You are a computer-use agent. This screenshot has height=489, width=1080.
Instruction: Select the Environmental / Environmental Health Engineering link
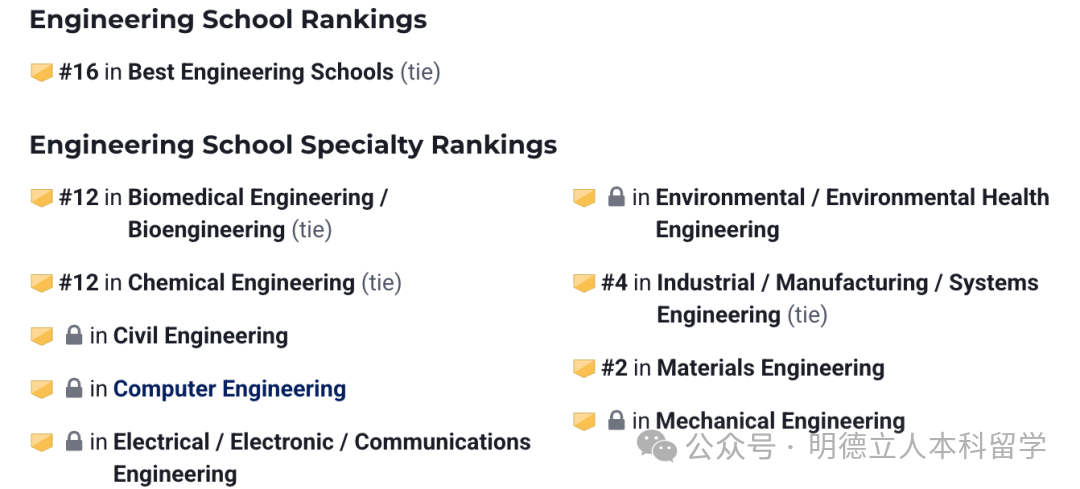pyautogui.click(x=853, y=214)
